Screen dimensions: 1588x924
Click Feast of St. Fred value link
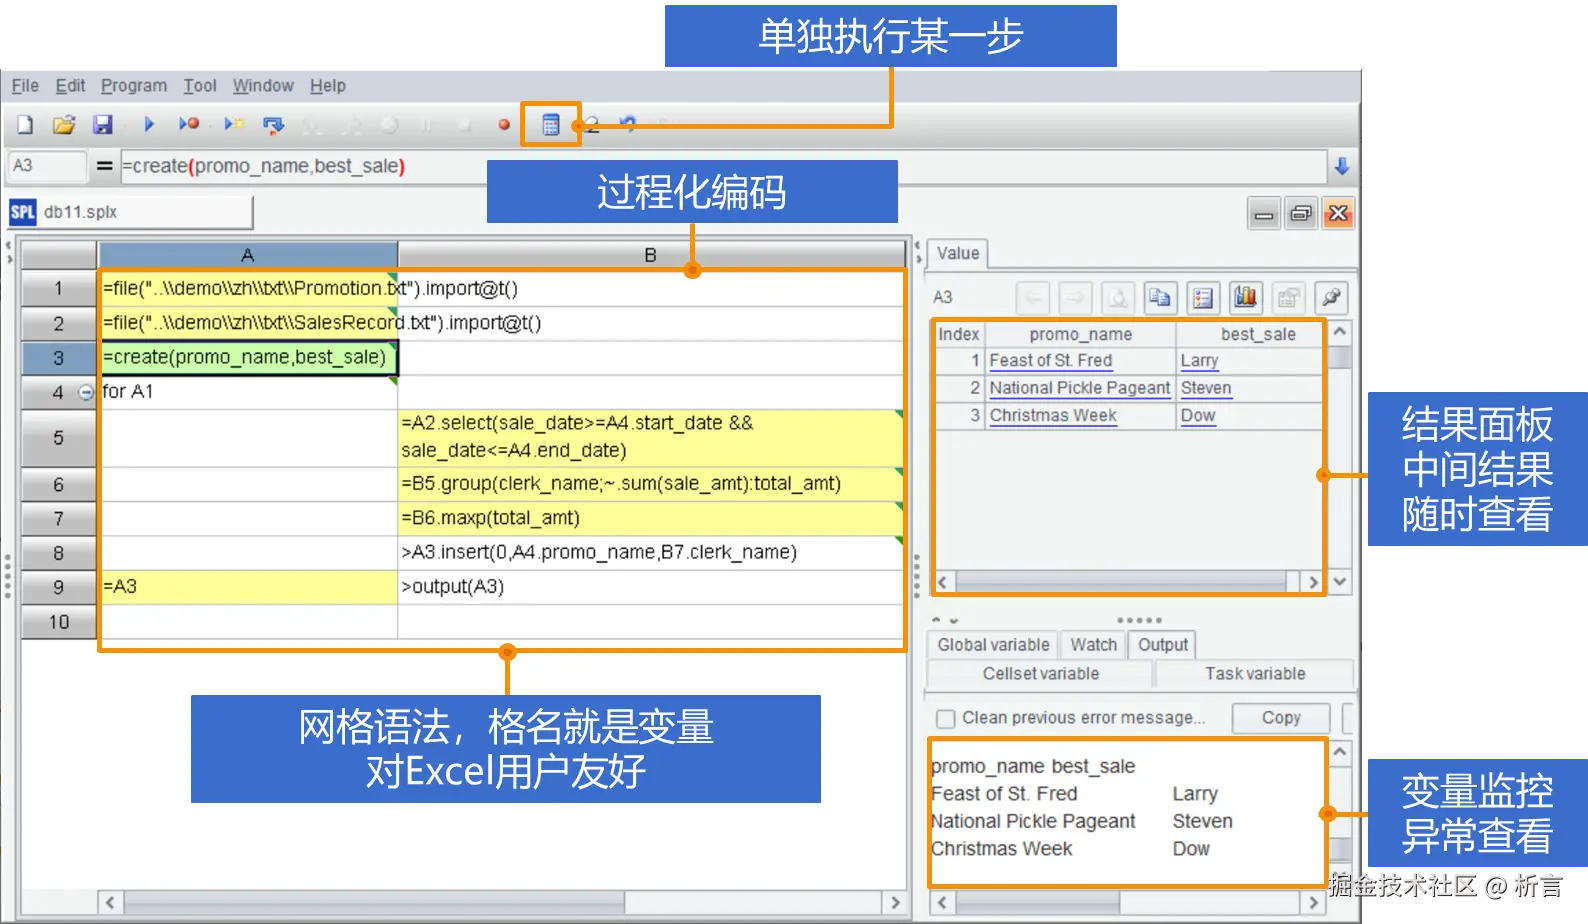coord(1050,361)
